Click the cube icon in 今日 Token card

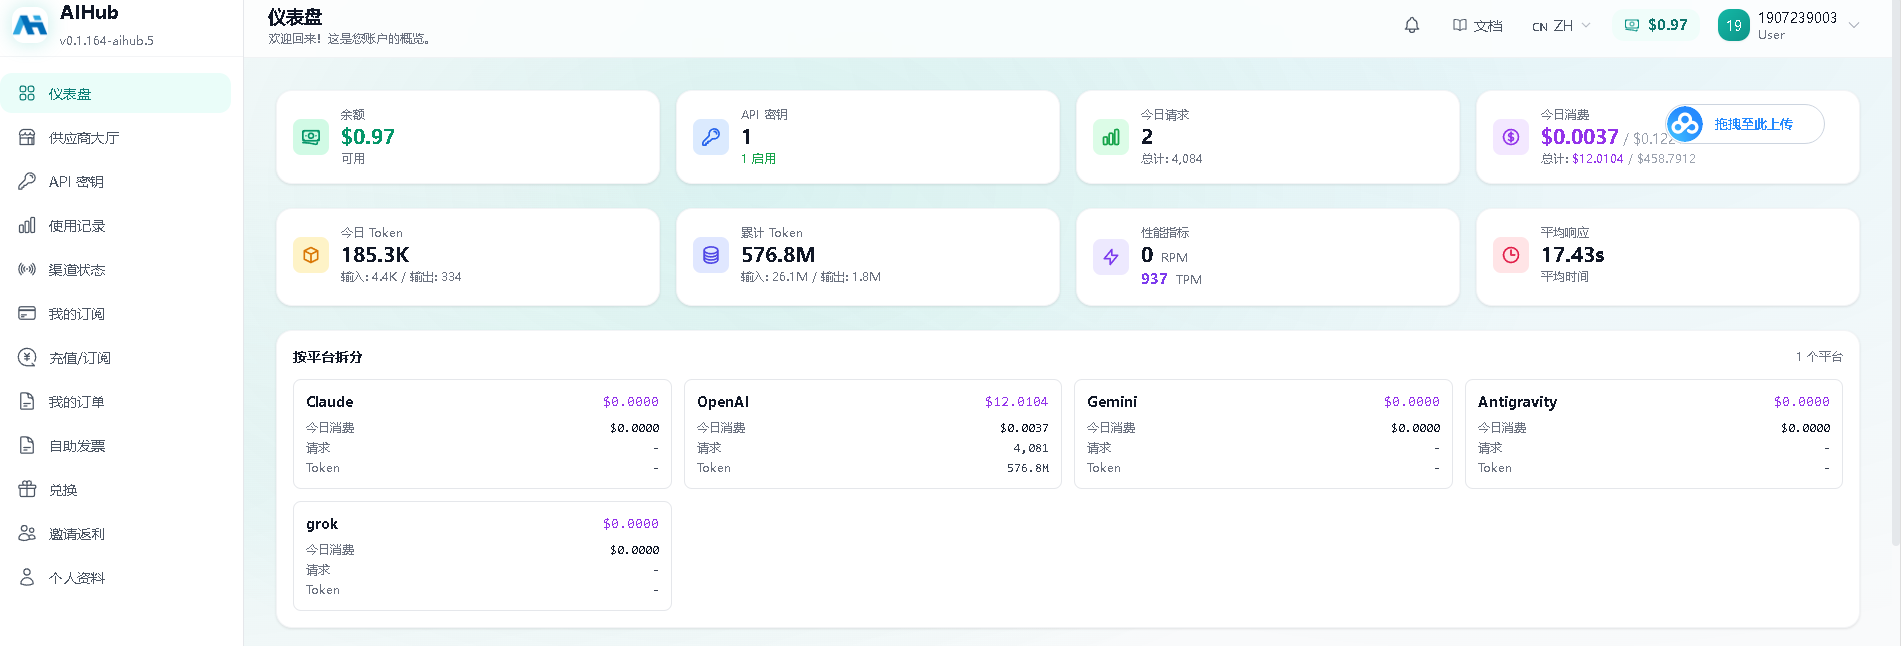[311, 255]
